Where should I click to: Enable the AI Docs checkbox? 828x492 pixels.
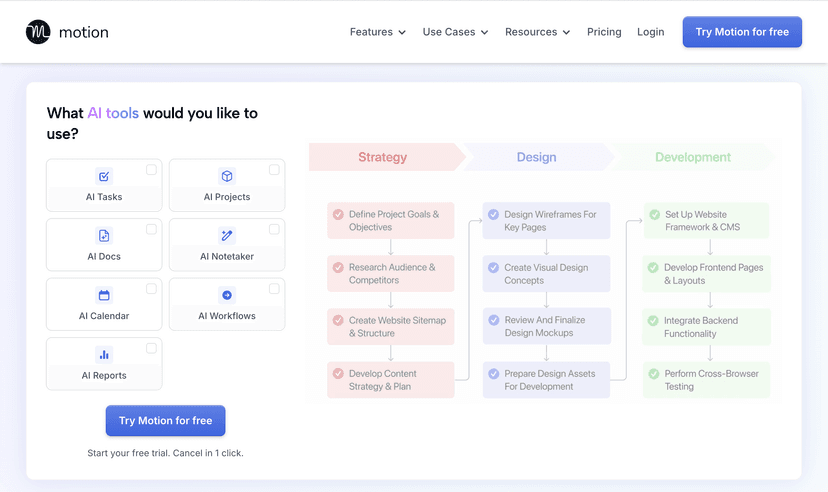pos(151,229)
